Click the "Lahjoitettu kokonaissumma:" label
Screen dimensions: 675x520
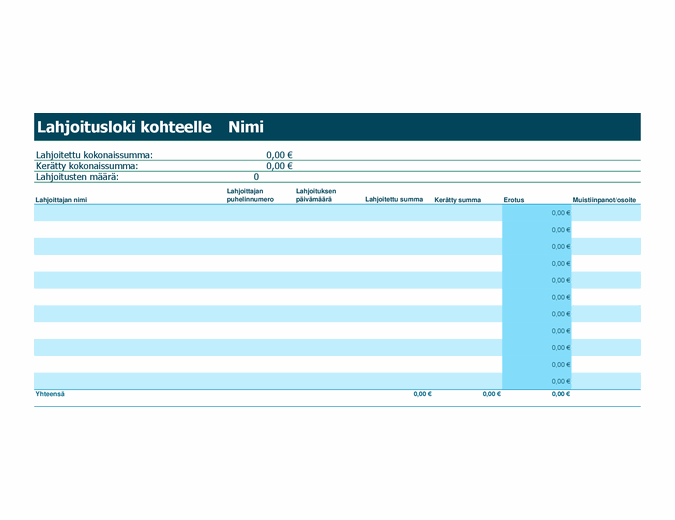(x=94, y=155)
